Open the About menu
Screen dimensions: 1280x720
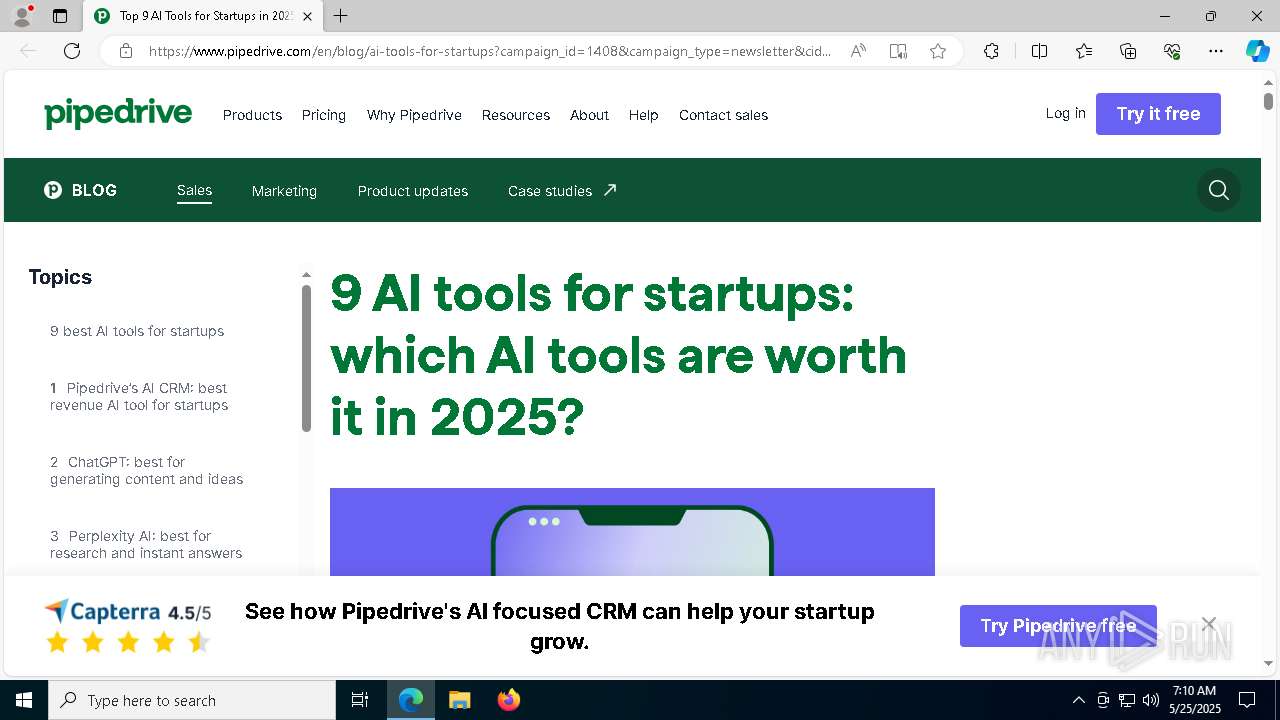click(x=589, y=115)
